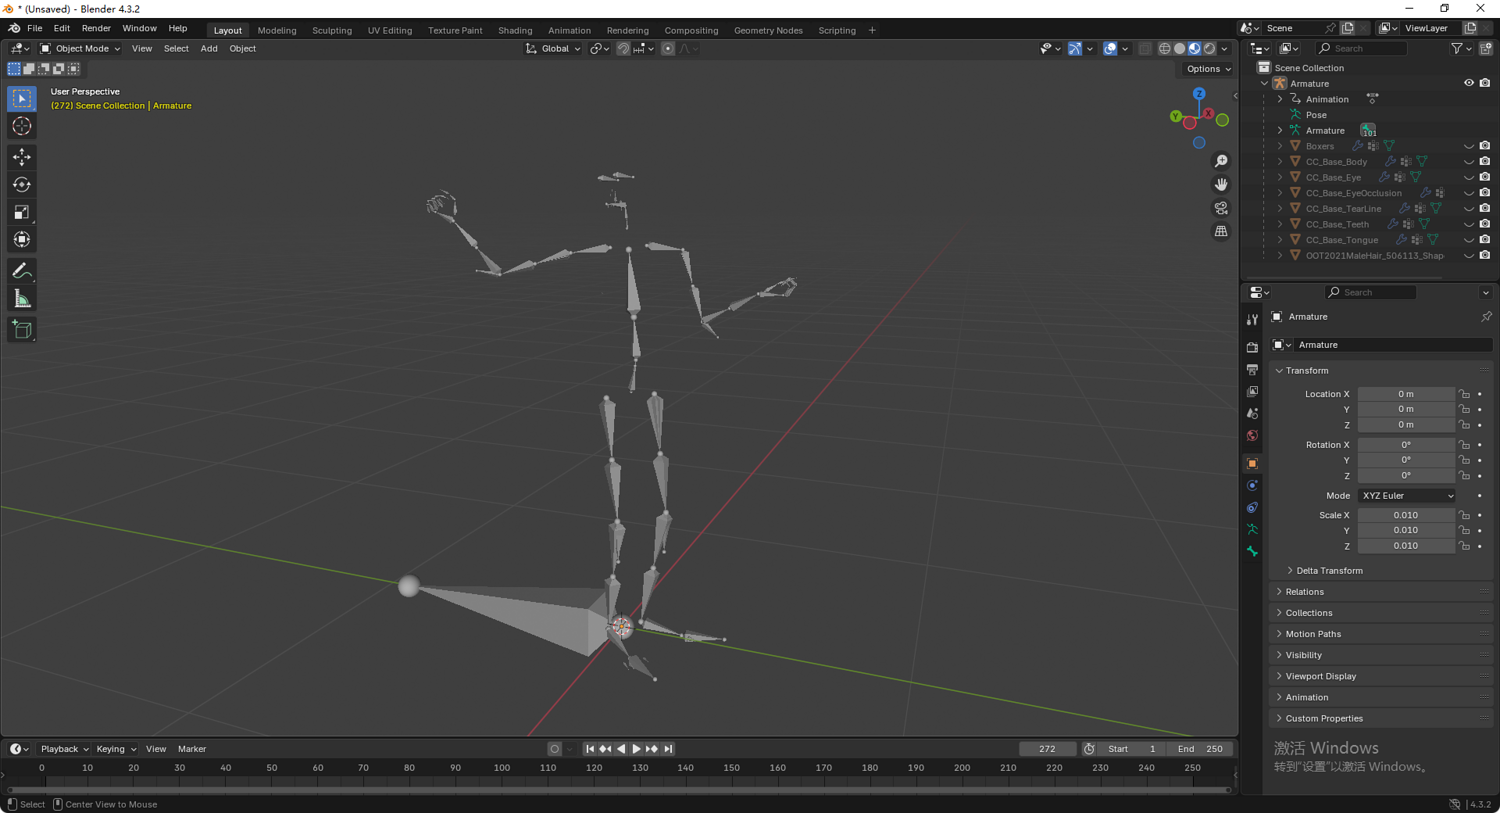Jump to the timeline end frame
This screenshot has width=1500, height=813.
tap(668, 749)
